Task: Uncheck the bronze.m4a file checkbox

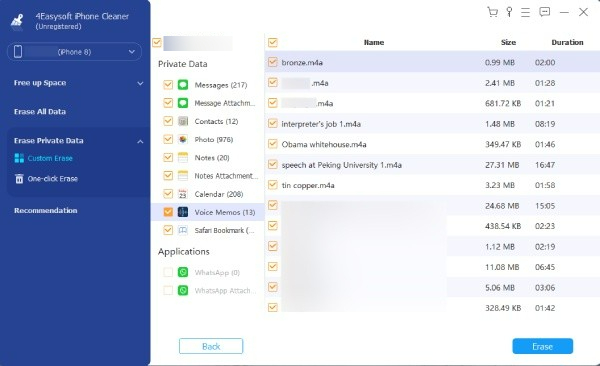Action: pos(272,62)
